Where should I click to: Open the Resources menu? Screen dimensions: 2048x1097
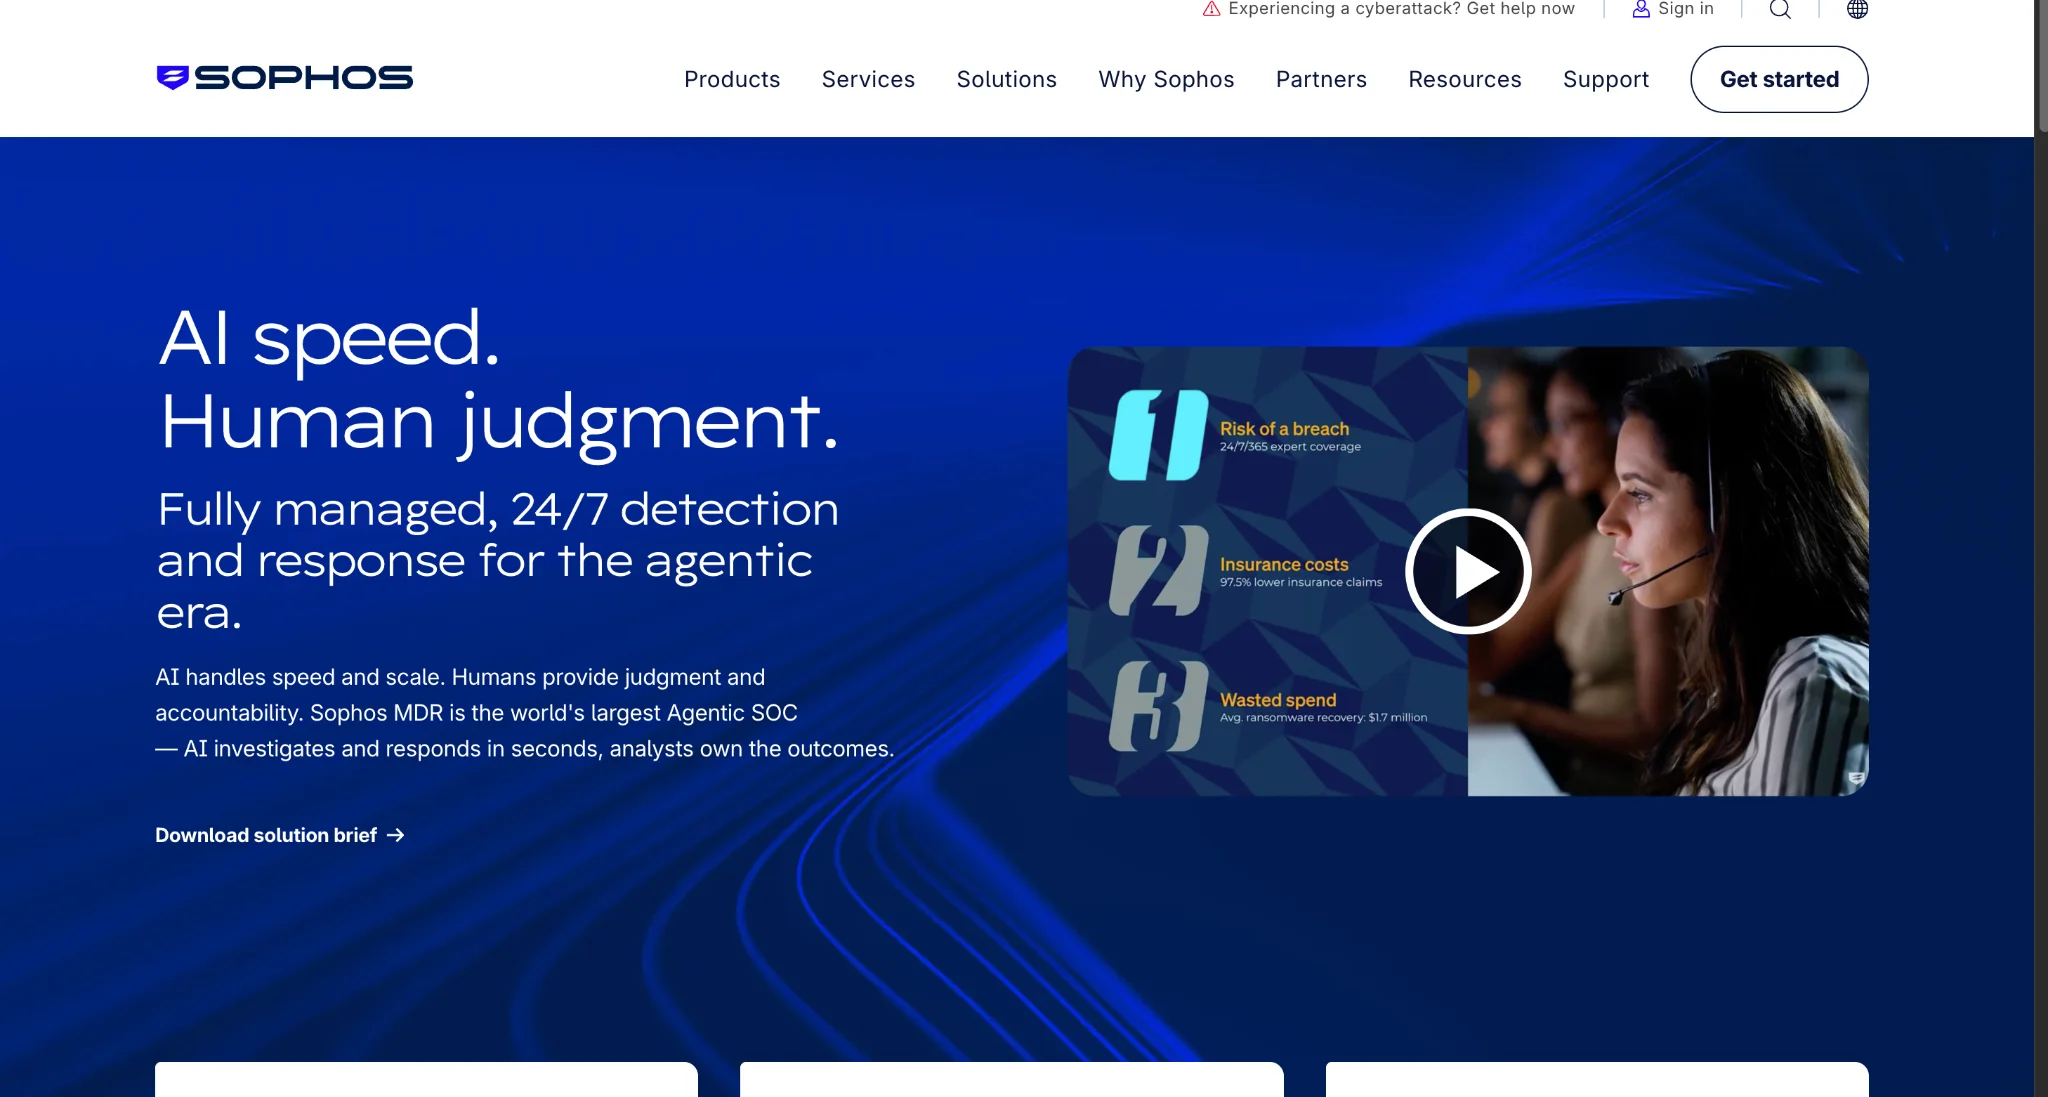1465,79
